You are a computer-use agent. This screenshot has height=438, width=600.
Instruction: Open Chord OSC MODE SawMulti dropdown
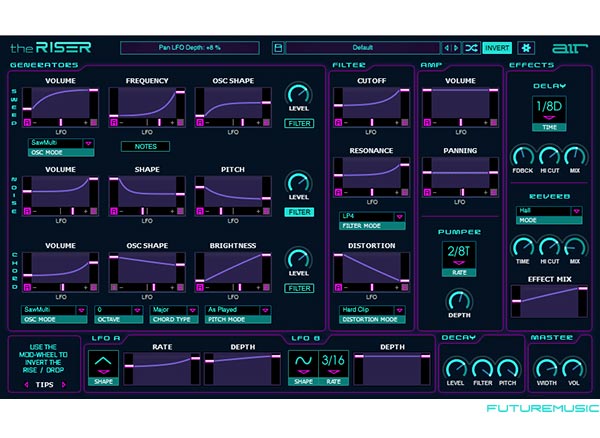pyautogui.click(x=54, y=310)
